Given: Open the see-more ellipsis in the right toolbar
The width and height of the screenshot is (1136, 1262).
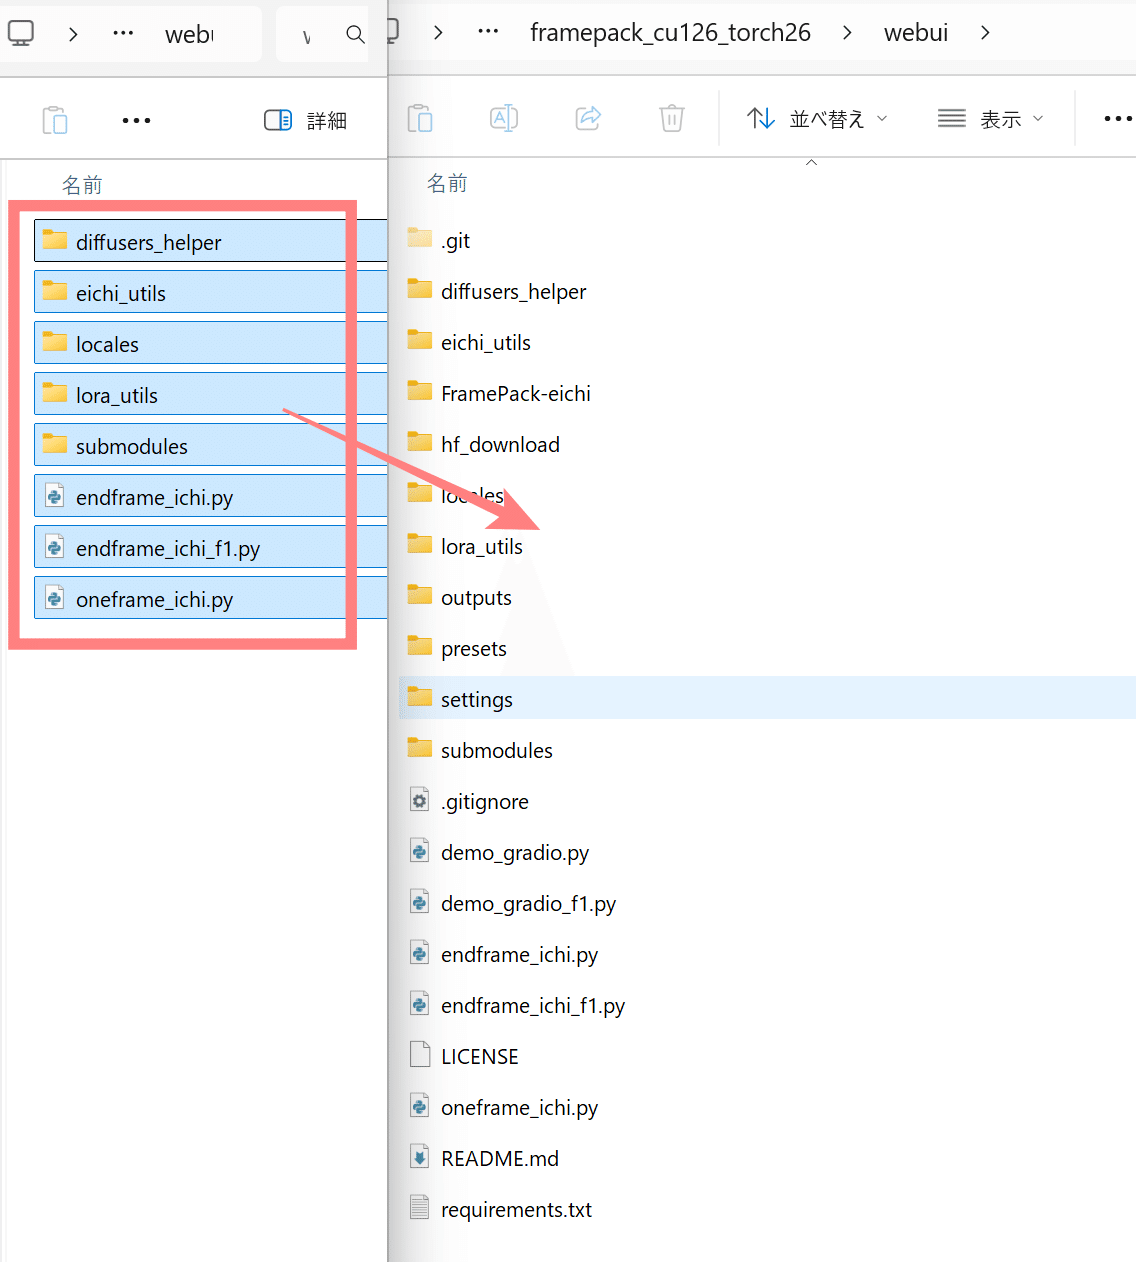Looking at the screenshot, I should pos(1117,118).
